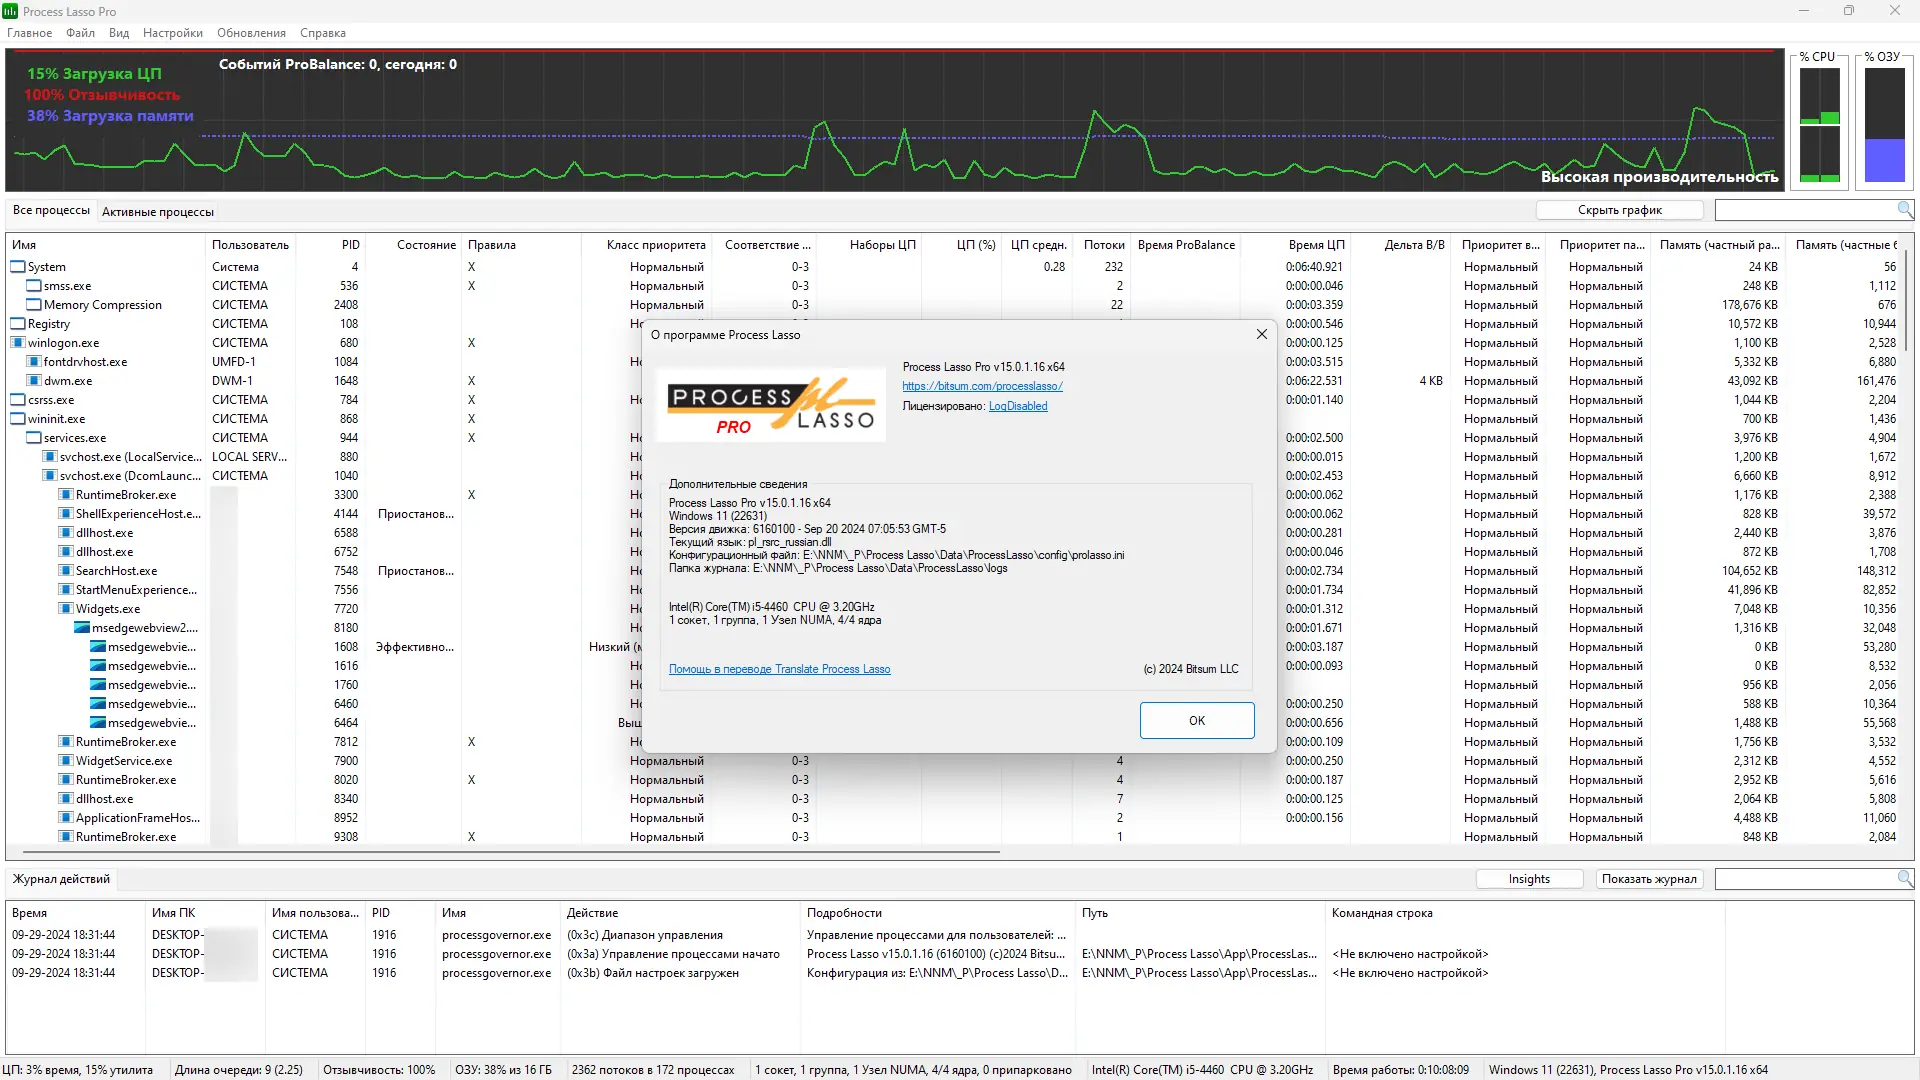Click the Скрыть график button
1920x1080 pixels.
(1619, 210)
